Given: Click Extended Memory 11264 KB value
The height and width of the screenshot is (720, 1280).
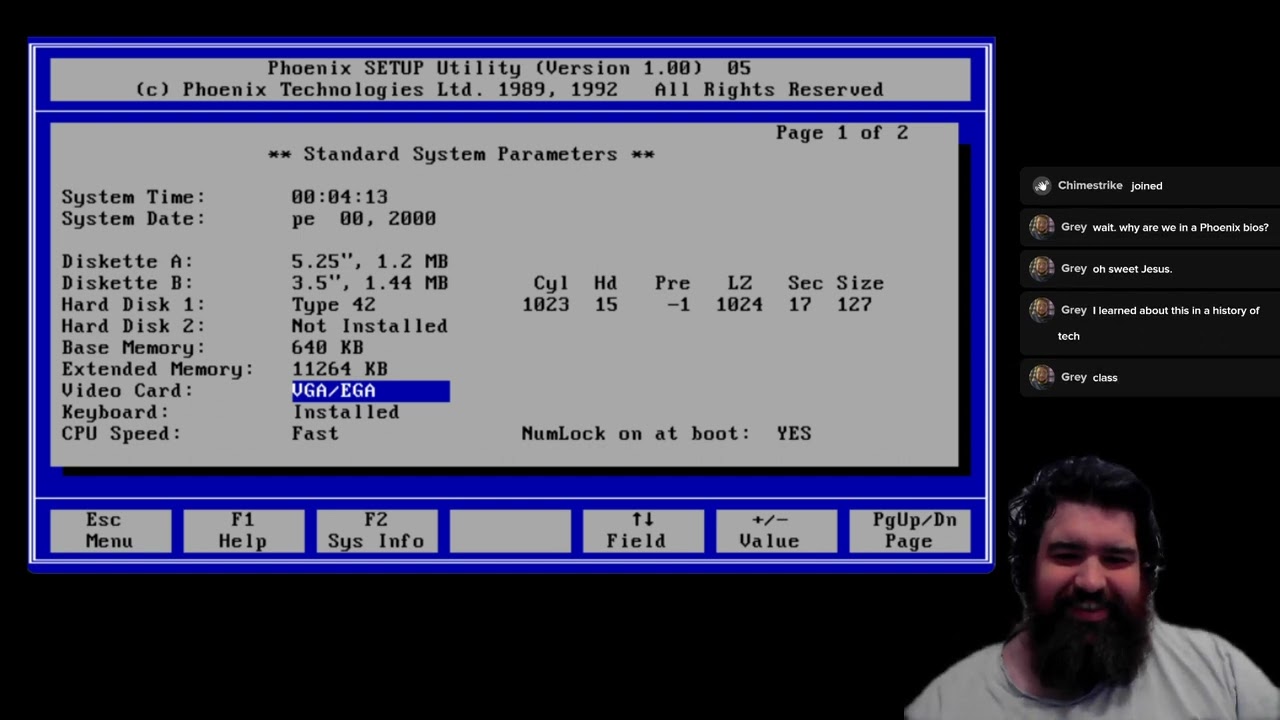Looking at the screenshot, I should click(340, 369).
